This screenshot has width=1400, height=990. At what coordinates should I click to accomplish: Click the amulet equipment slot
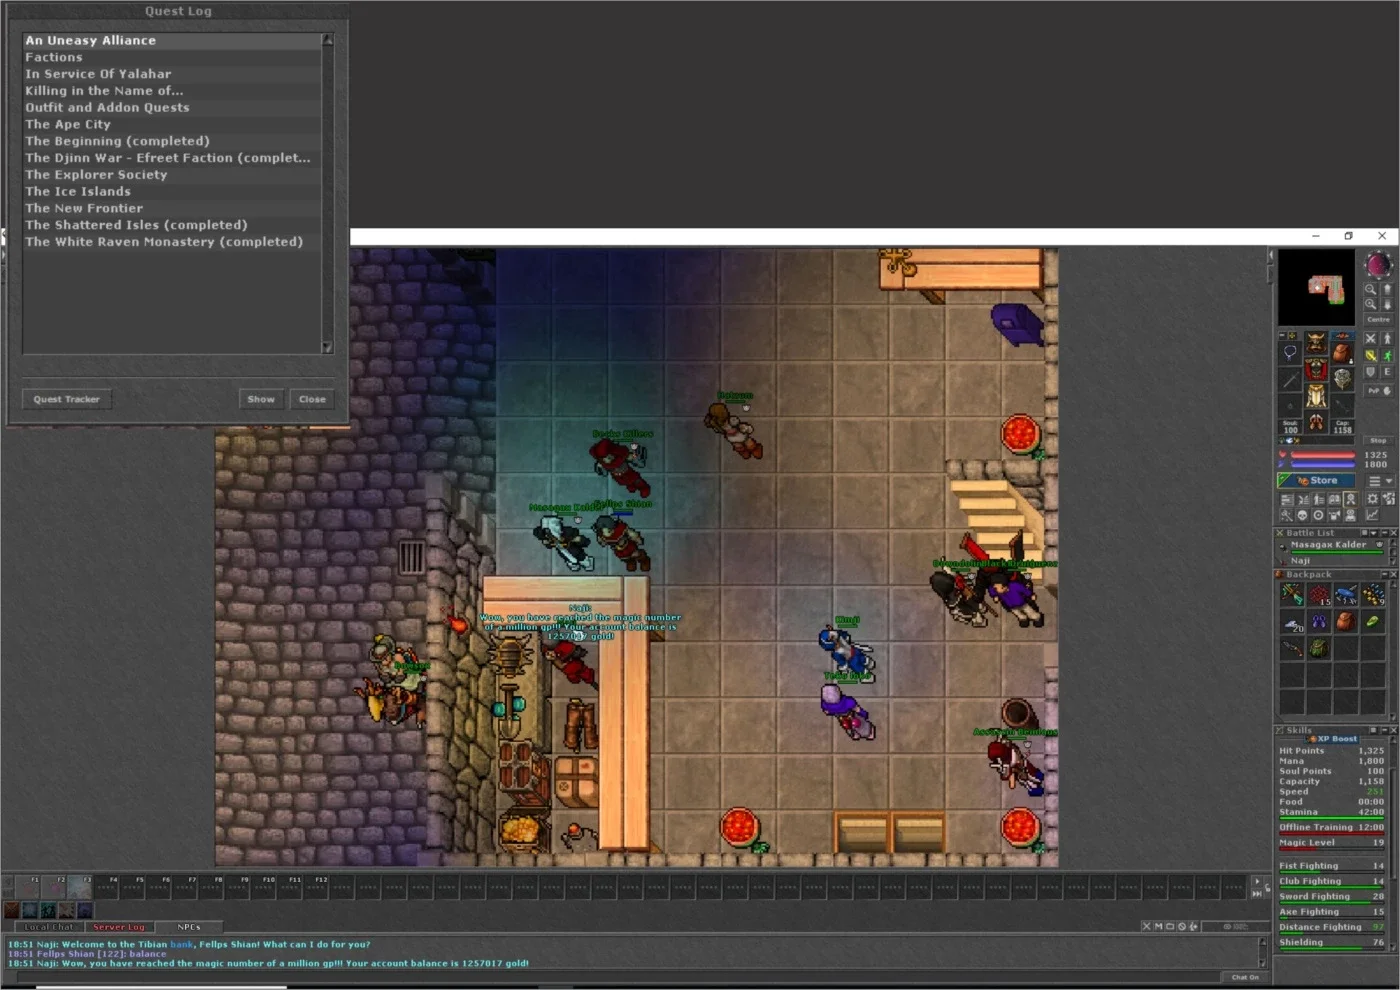coord(1290,353)
